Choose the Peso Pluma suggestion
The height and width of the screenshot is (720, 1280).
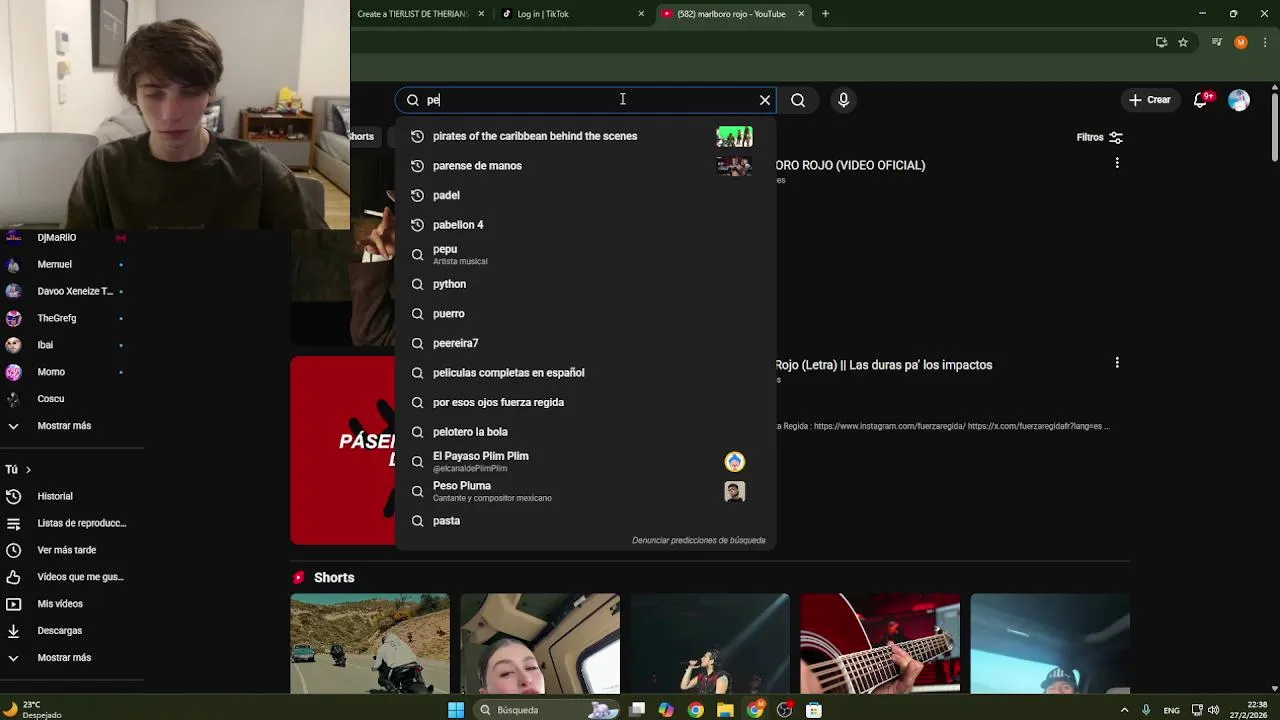pyautogui.click(x=585, y=491)
